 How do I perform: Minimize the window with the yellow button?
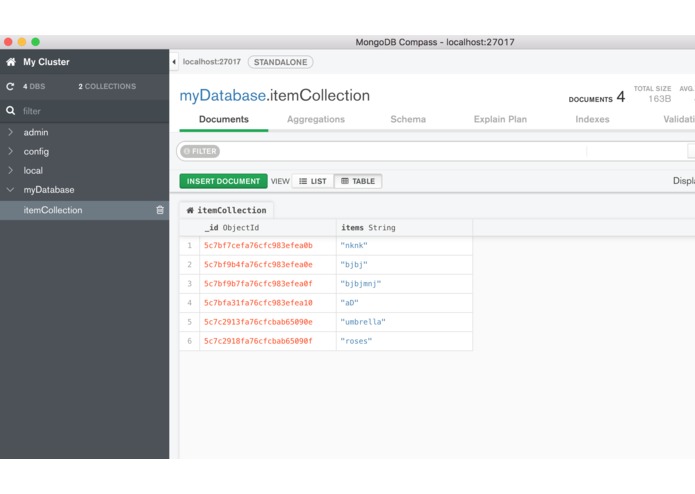[22, 42]
